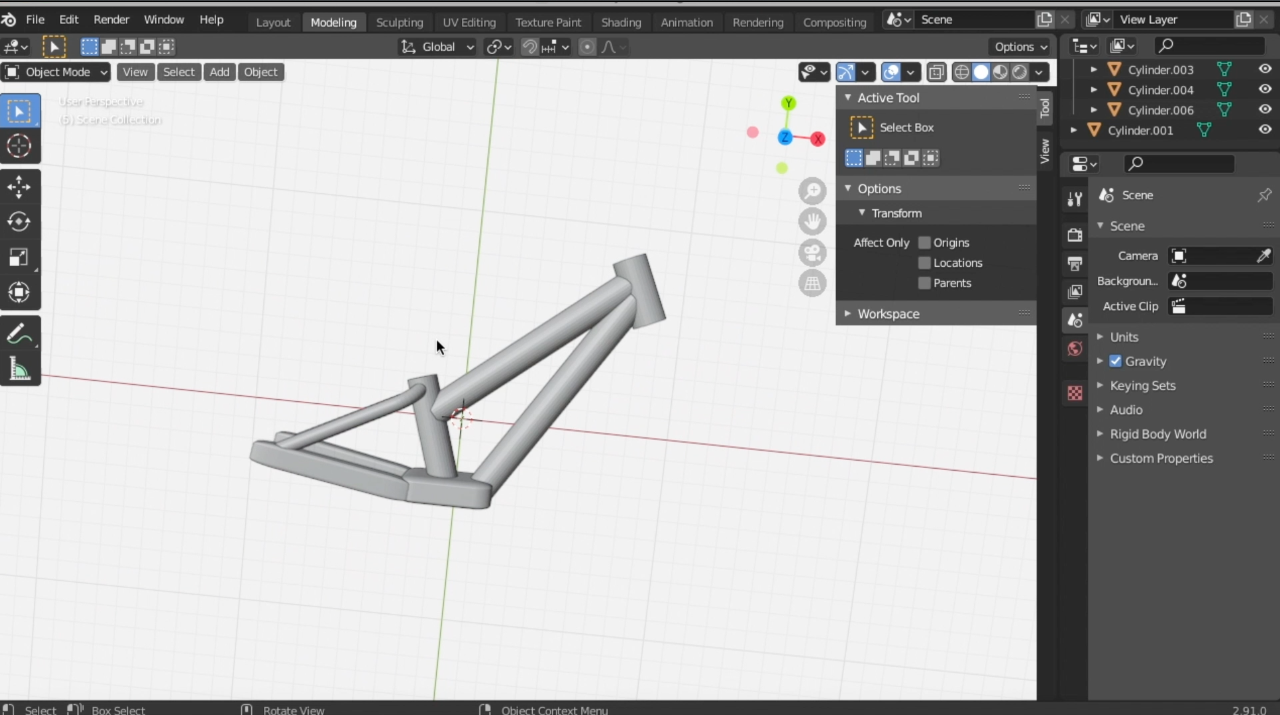This screenshot has width=1280, height=715.
Task: Switch to the Sculpting workspace tab
Action: tap(399, 22)
